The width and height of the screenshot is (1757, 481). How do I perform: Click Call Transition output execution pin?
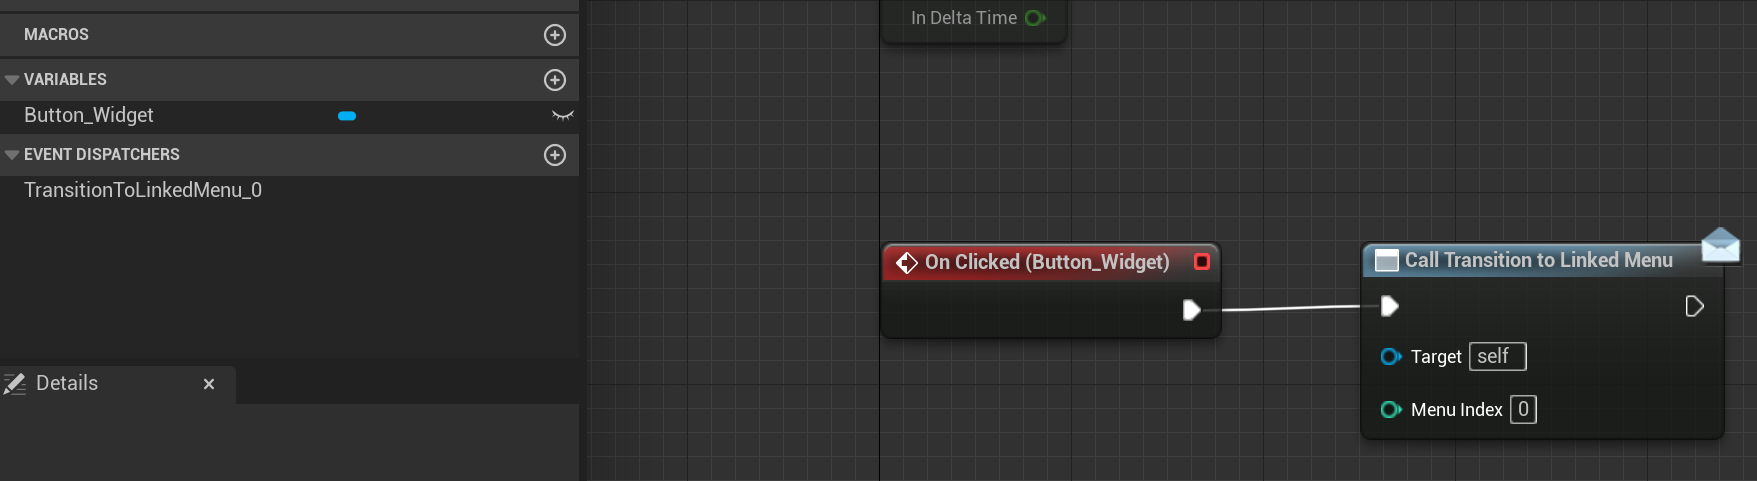click(x=1694, y=306)
